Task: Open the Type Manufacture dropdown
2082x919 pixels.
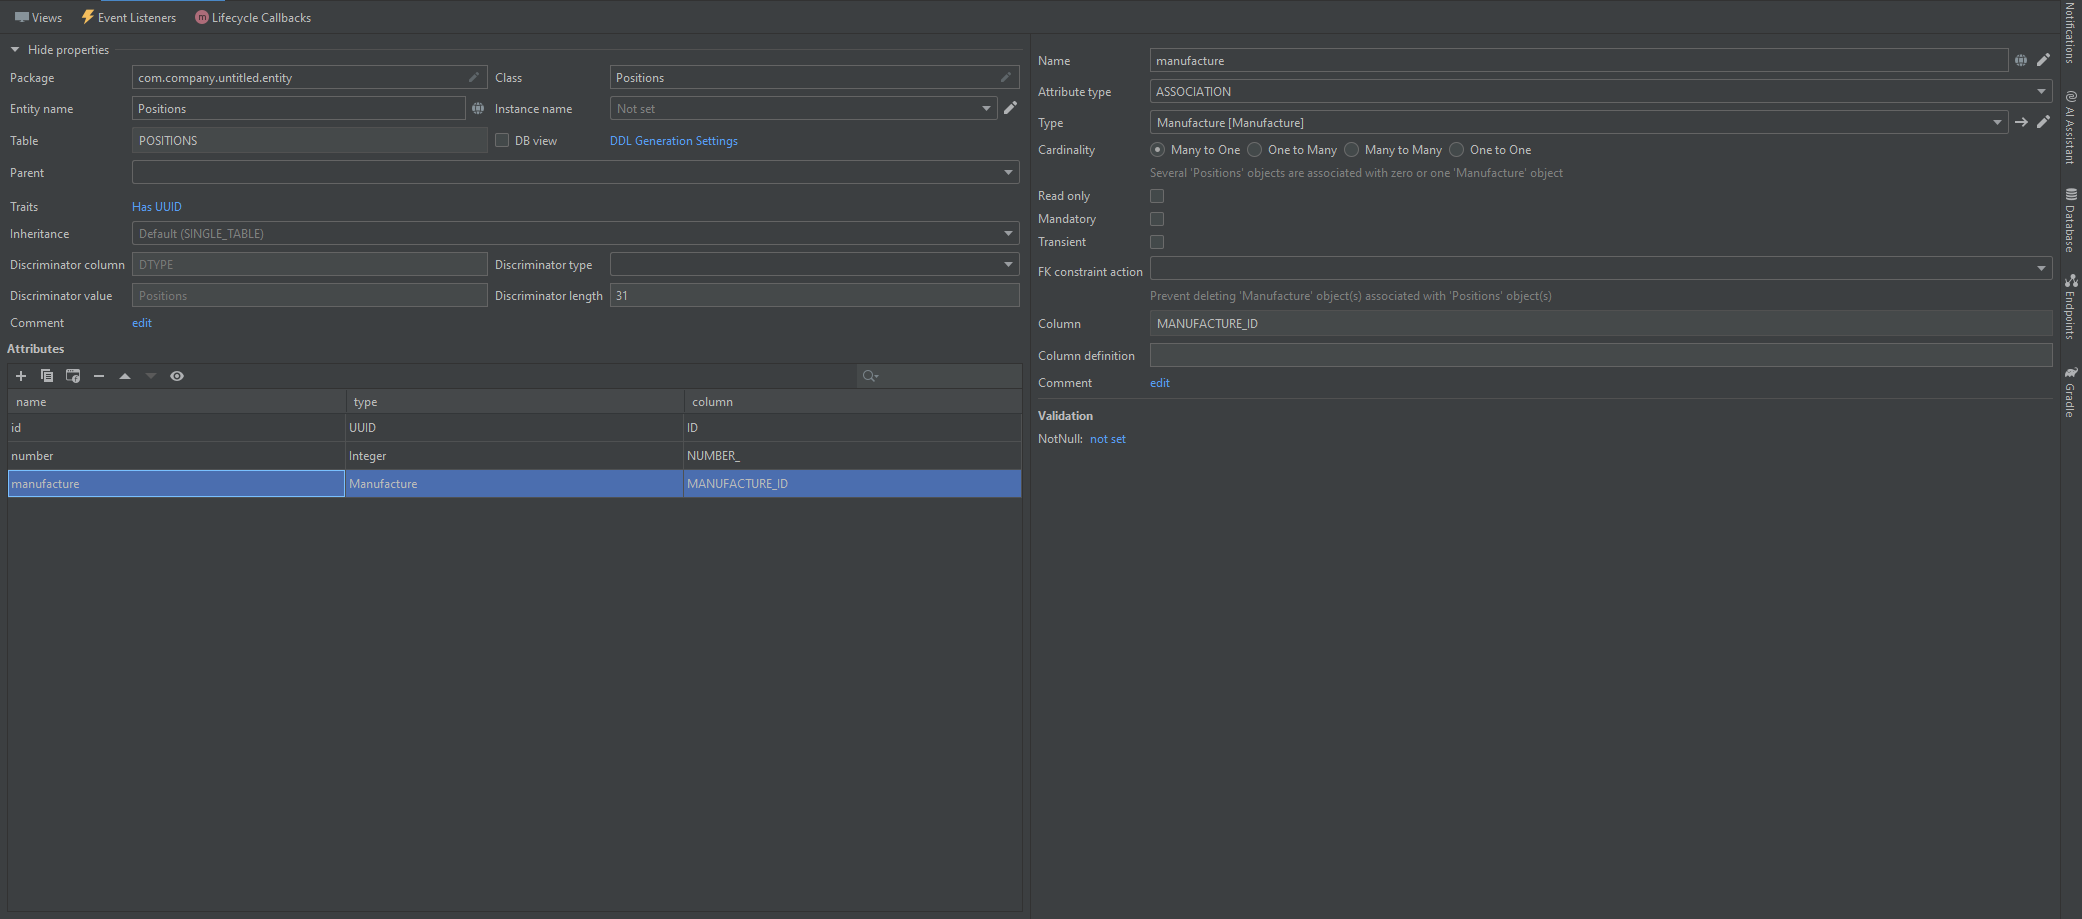Action: click(x=1997, y=122)
